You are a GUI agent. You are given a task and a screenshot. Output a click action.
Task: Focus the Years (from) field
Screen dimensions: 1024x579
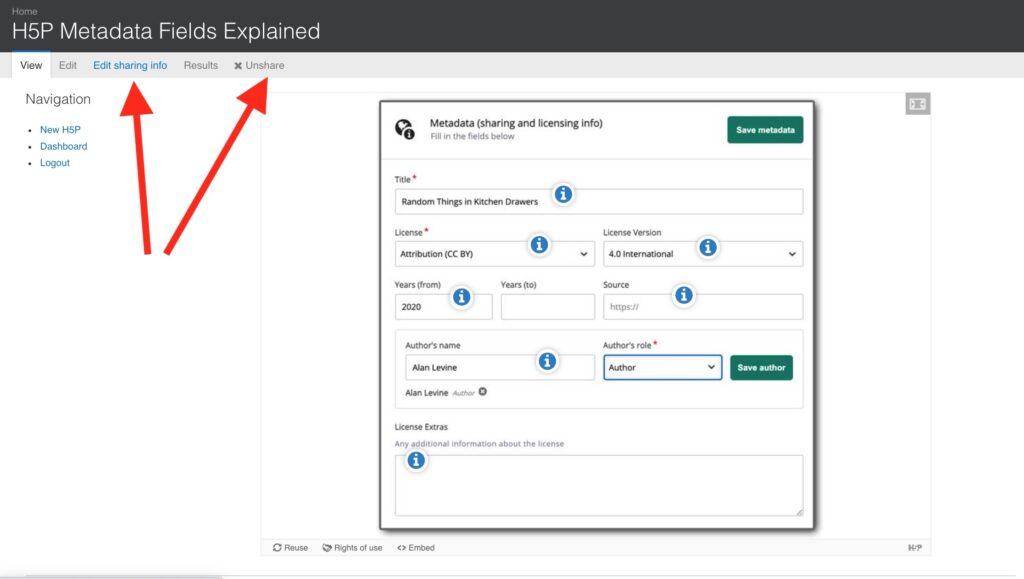point(443,307)
